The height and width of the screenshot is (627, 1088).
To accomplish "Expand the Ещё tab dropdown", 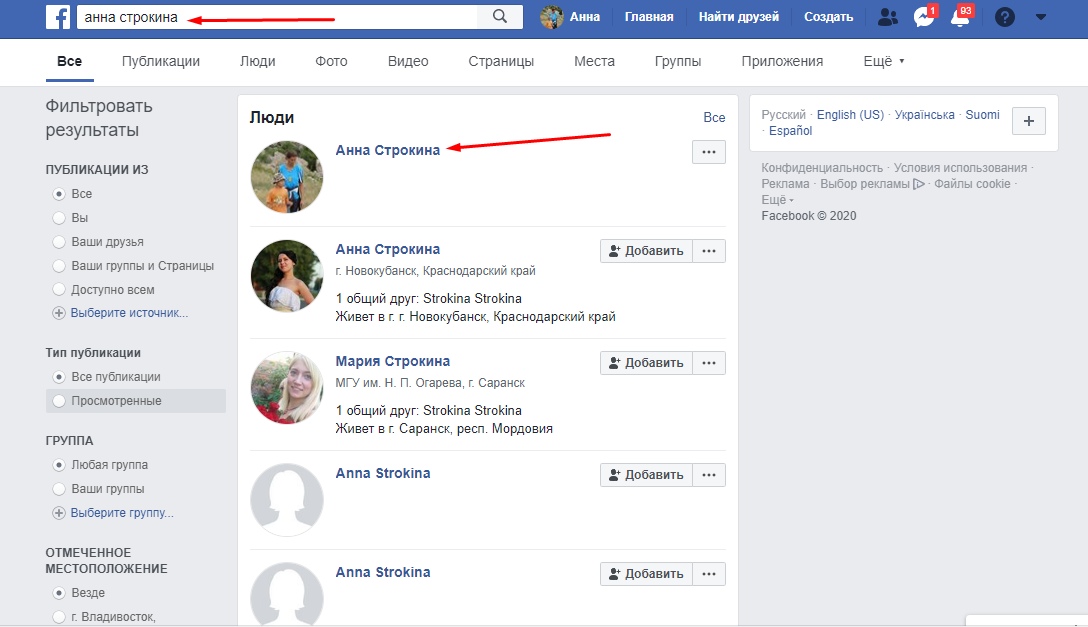I will point(883,61).
